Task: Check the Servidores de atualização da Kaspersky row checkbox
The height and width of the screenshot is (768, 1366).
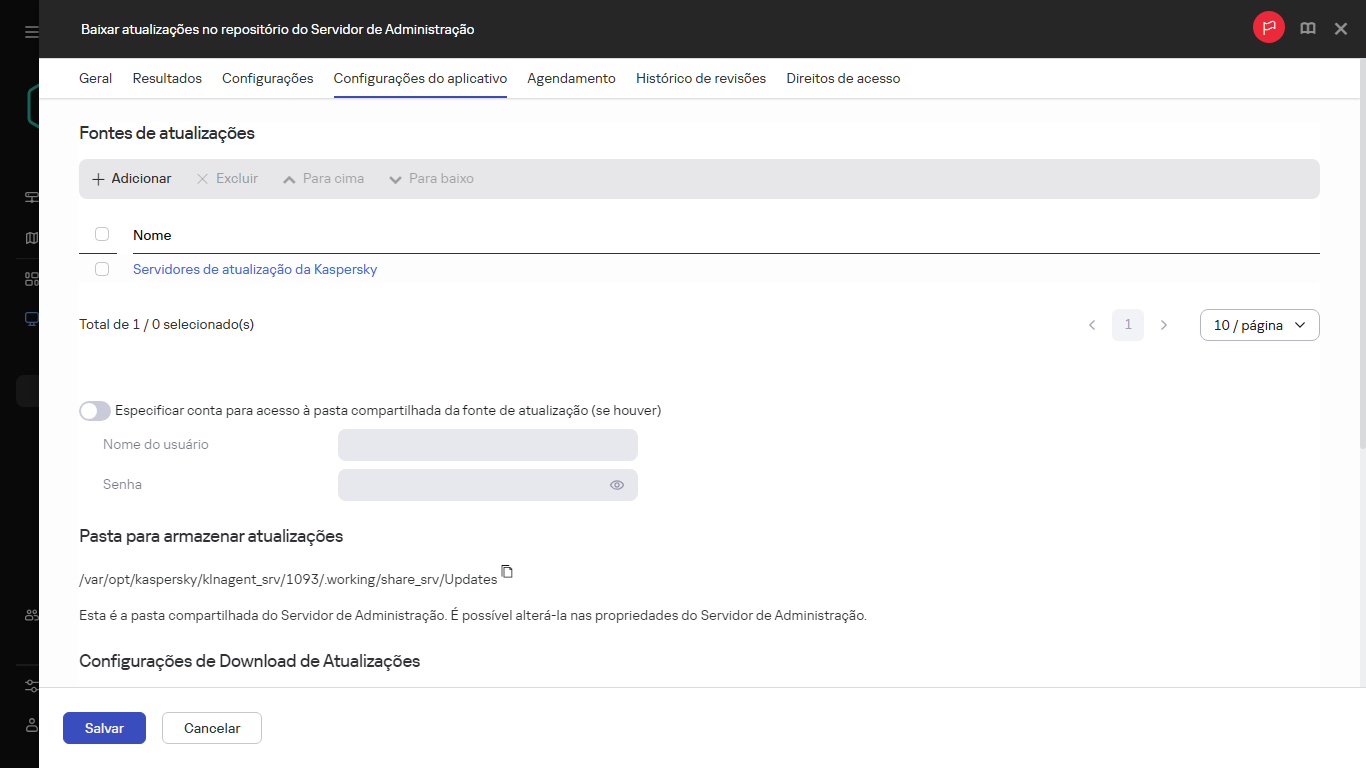Action: [x=102, y=269]
